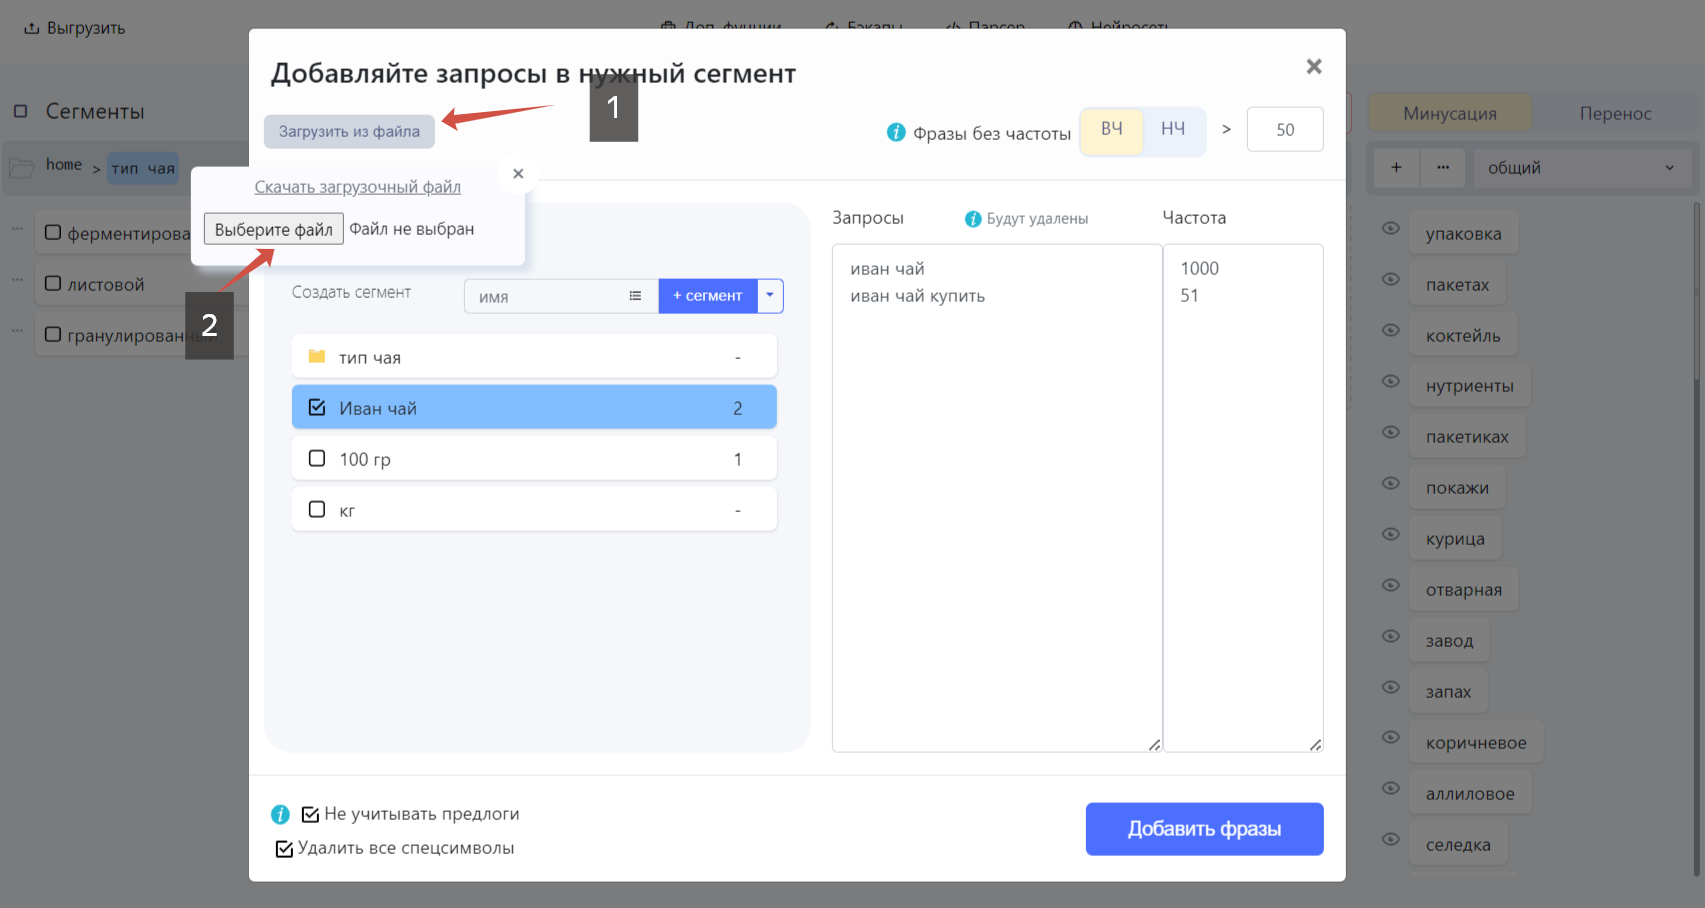The height and width of the screenshot is (908, 1705).
Task: Open the '+ сегмент' dropdown arrow
Action: coord(770,295)
